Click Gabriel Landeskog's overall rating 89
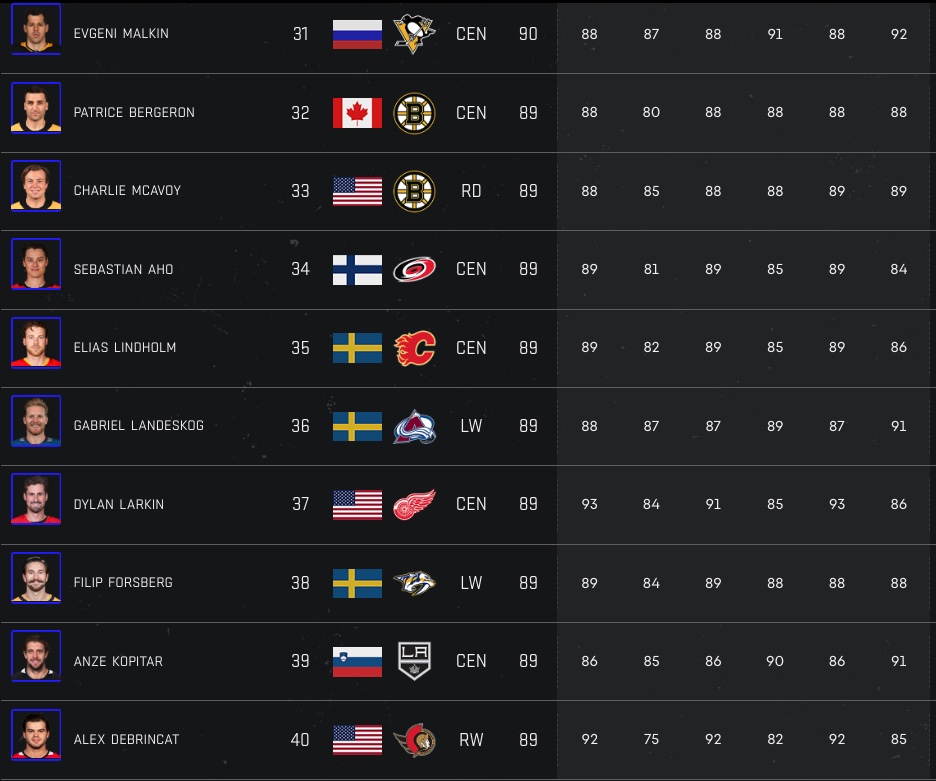Image resolution: width=936 pixels, height=781 pixels. [528, 426]
